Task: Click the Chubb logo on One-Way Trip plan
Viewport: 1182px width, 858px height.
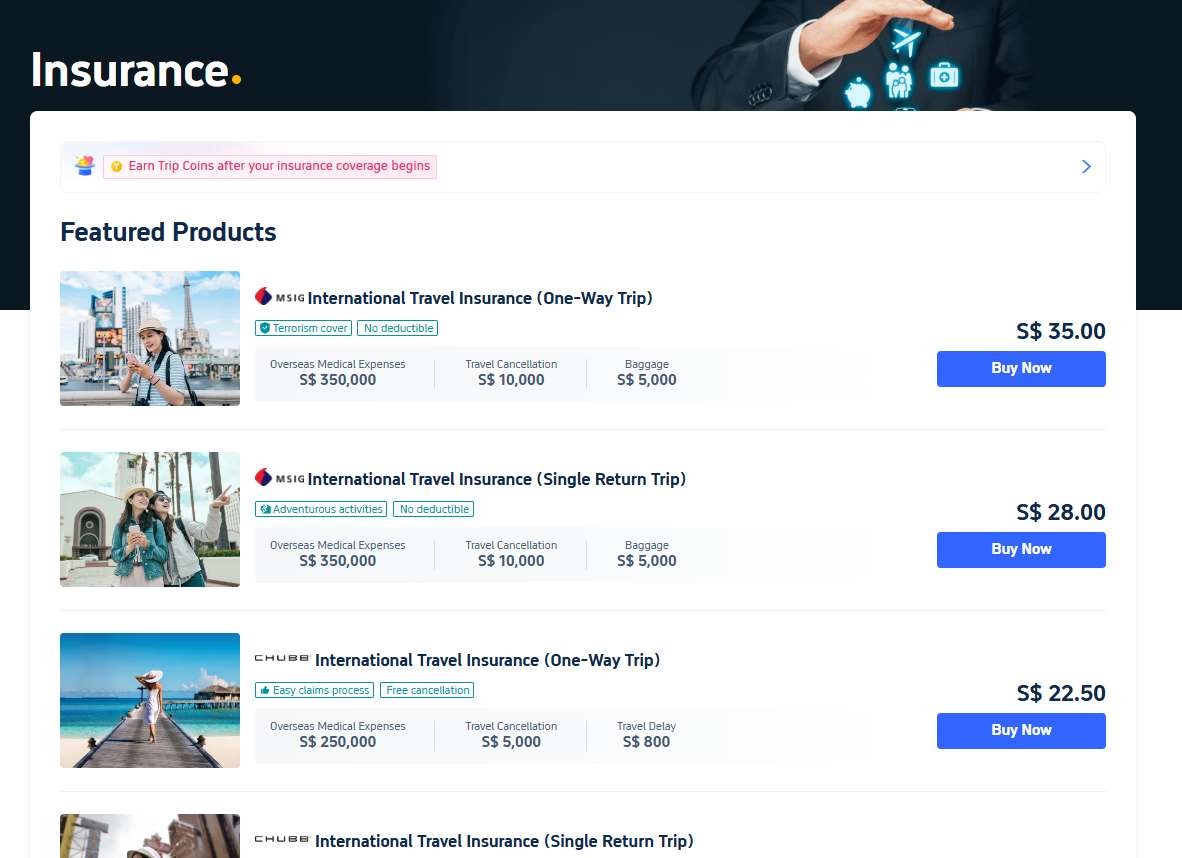Action: coord(282,659)
